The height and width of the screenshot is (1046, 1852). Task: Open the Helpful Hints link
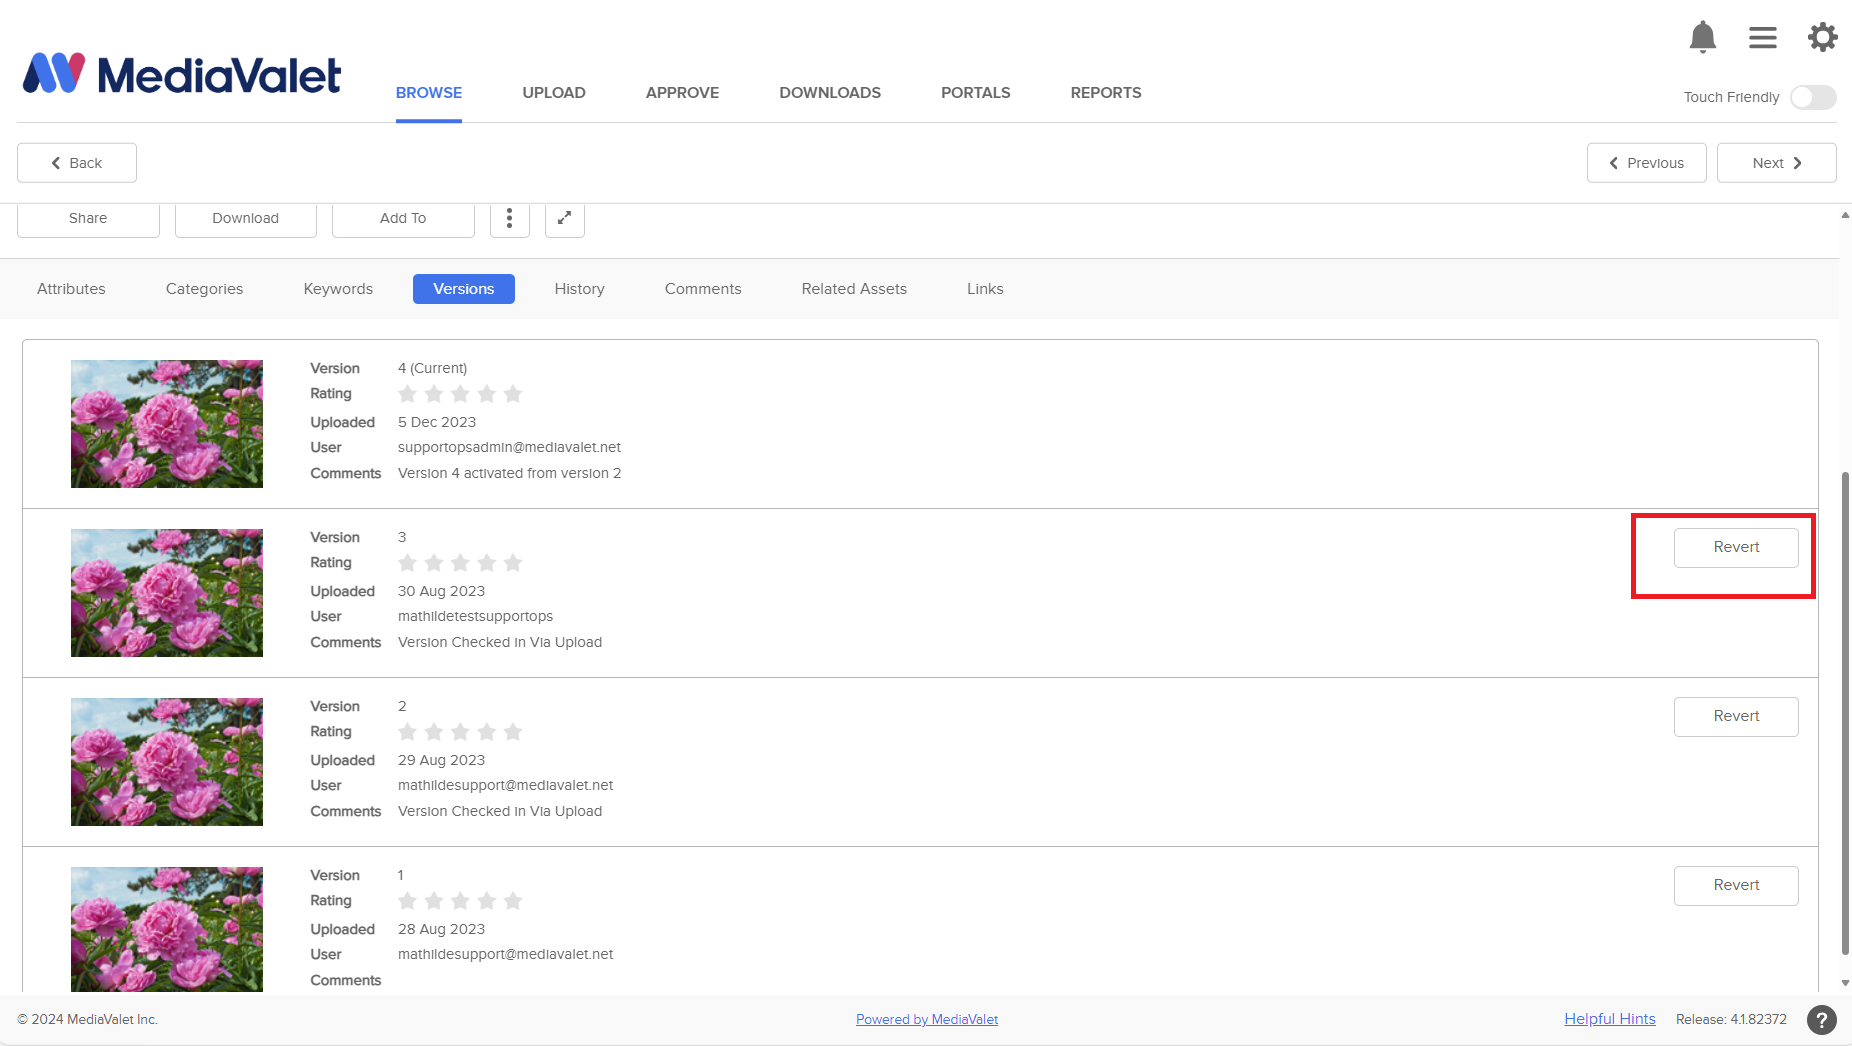click(x=1610, y=1019)
